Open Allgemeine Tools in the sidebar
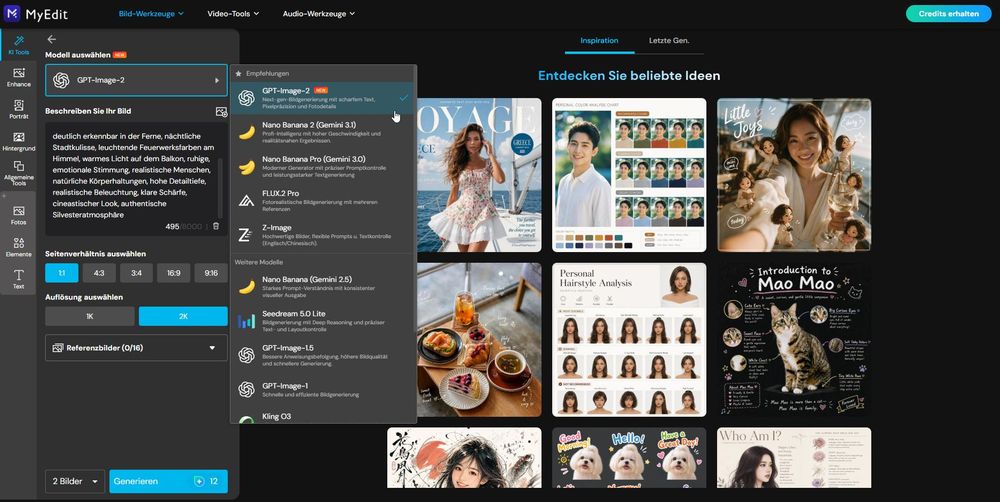This screenshot has height=502, width=1000. [x=18, y=173]
